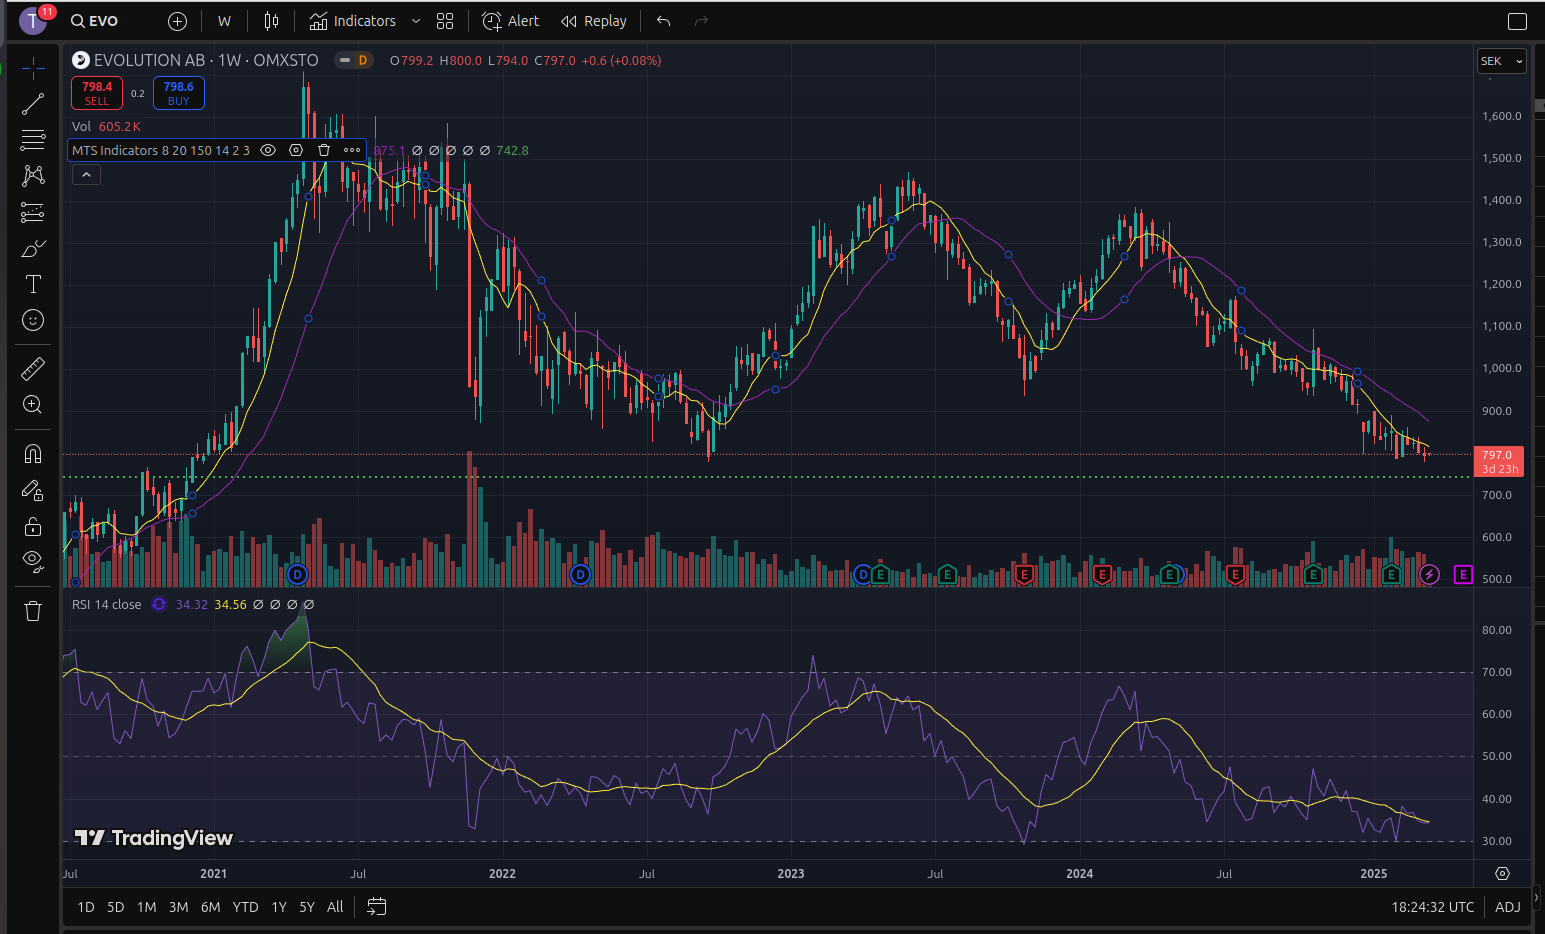Collapse the indicator legend

click(86, 175)
